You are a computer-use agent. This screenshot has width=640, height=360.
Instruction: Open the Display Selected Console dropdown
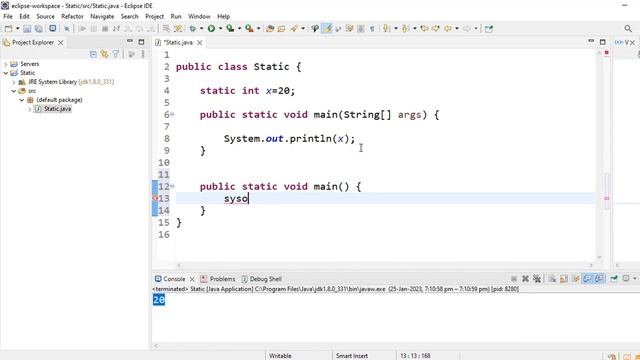[635, 278]
